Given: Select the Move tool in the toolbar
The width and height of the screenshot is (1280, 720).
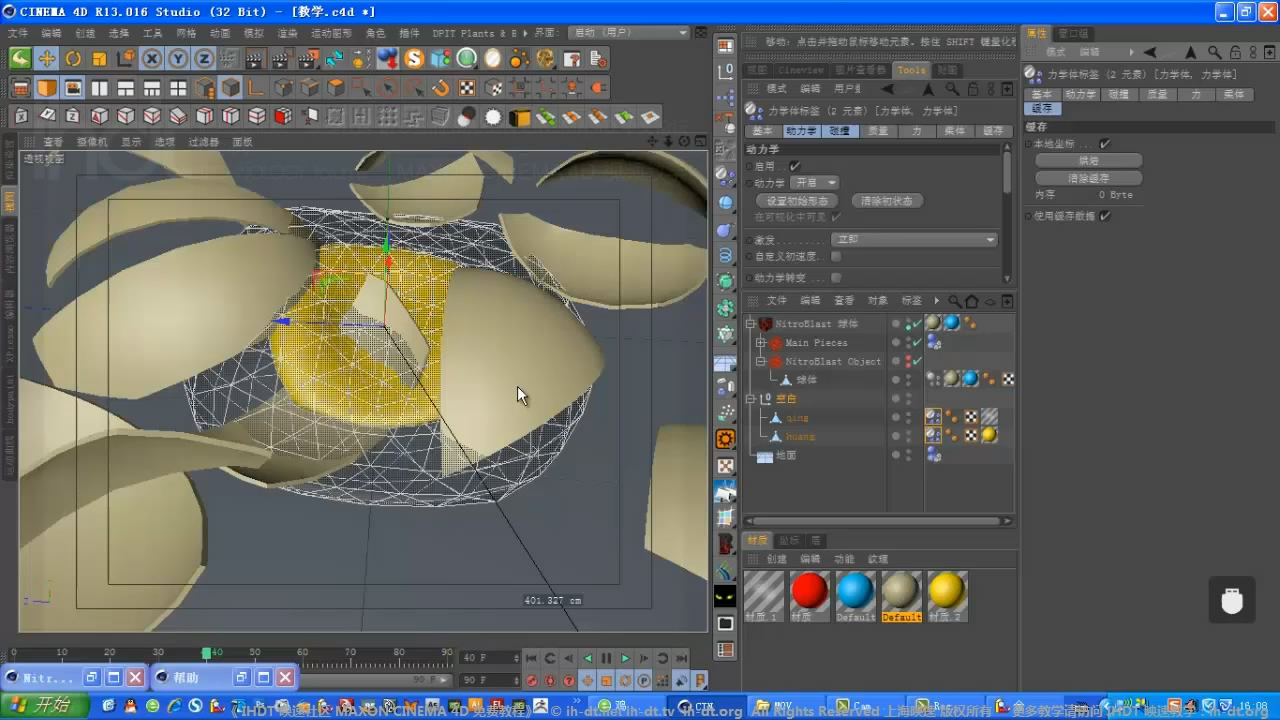Looking at the screenshot, I should click(x=45, y=59).
